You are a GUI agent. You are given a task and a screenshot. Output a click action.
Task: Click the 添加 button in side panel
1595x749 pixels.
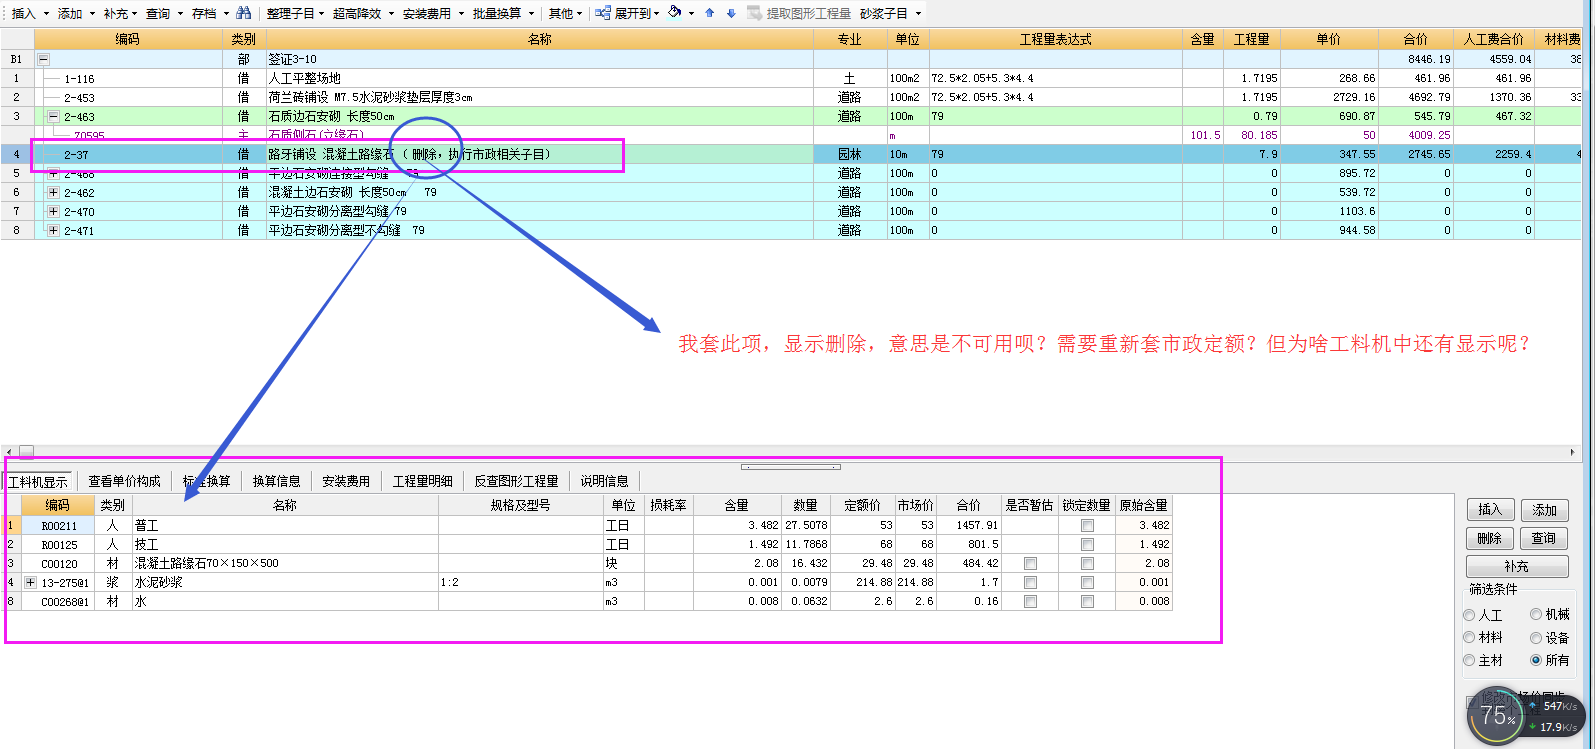pyautogui.click(x=1544, y=510)
